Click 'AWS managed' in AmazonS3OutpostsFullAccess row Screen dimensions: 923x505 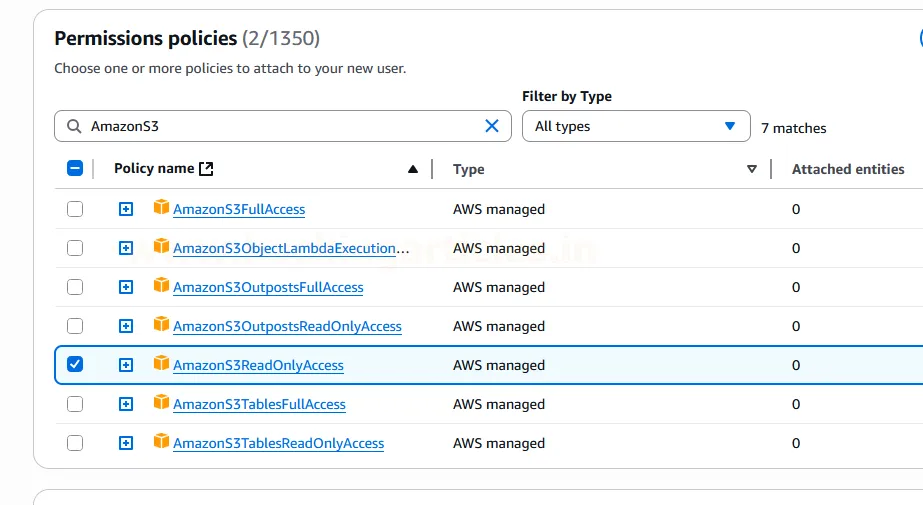pos(499,287)
